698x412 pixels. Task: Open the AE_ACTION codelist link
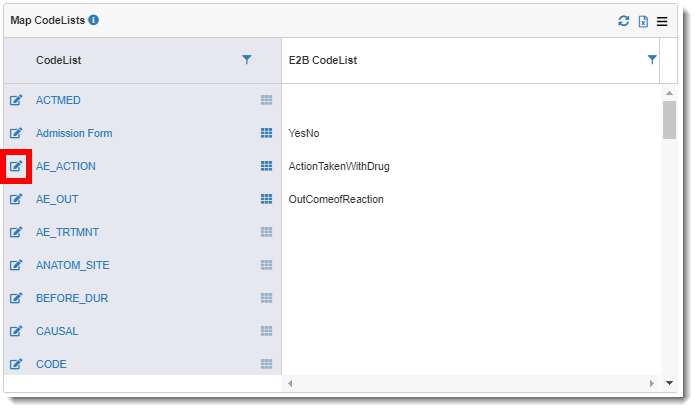(66, 166)
